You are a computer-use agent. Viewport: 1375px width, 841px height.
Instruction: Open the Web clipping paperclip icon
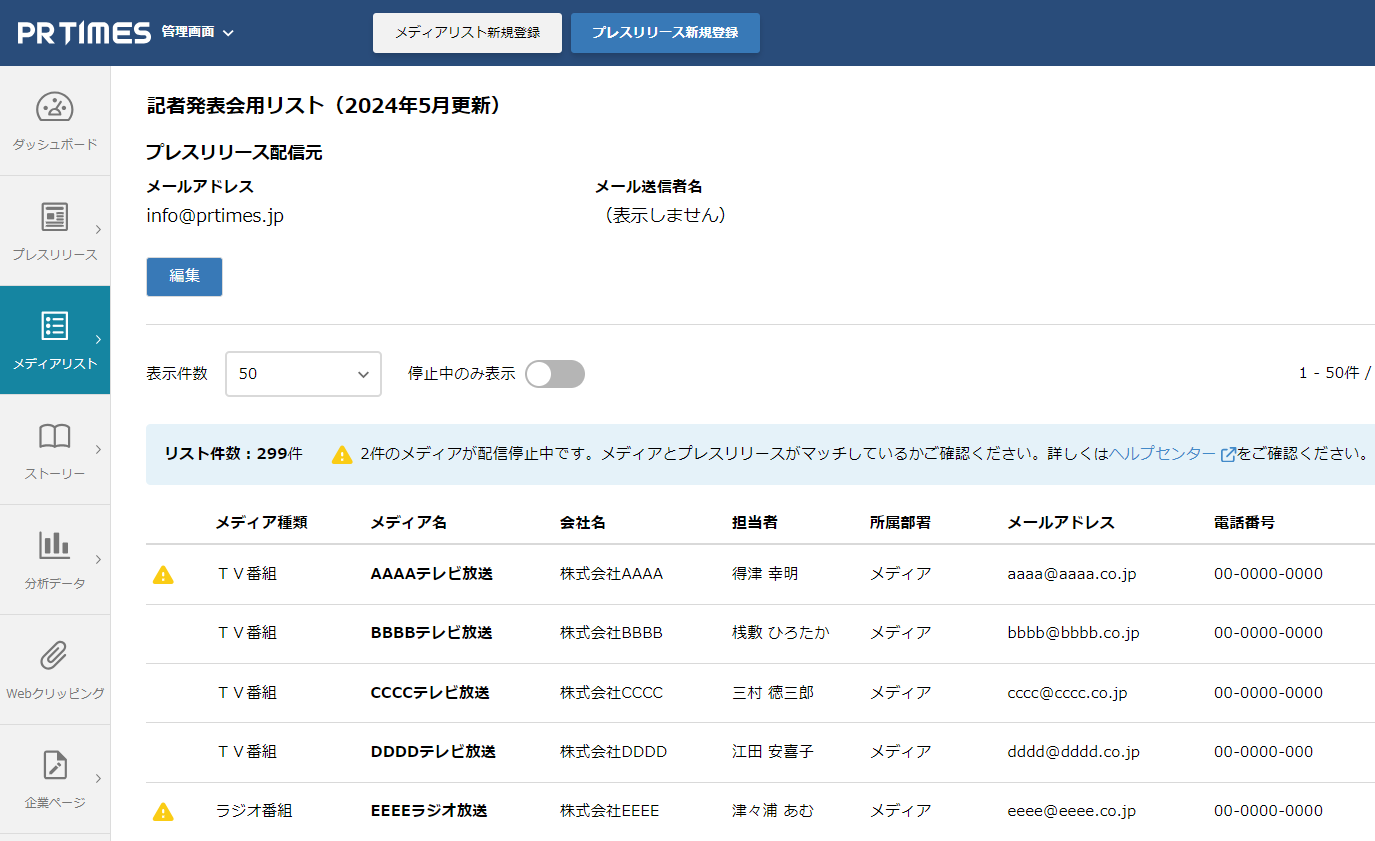[55, 655]
